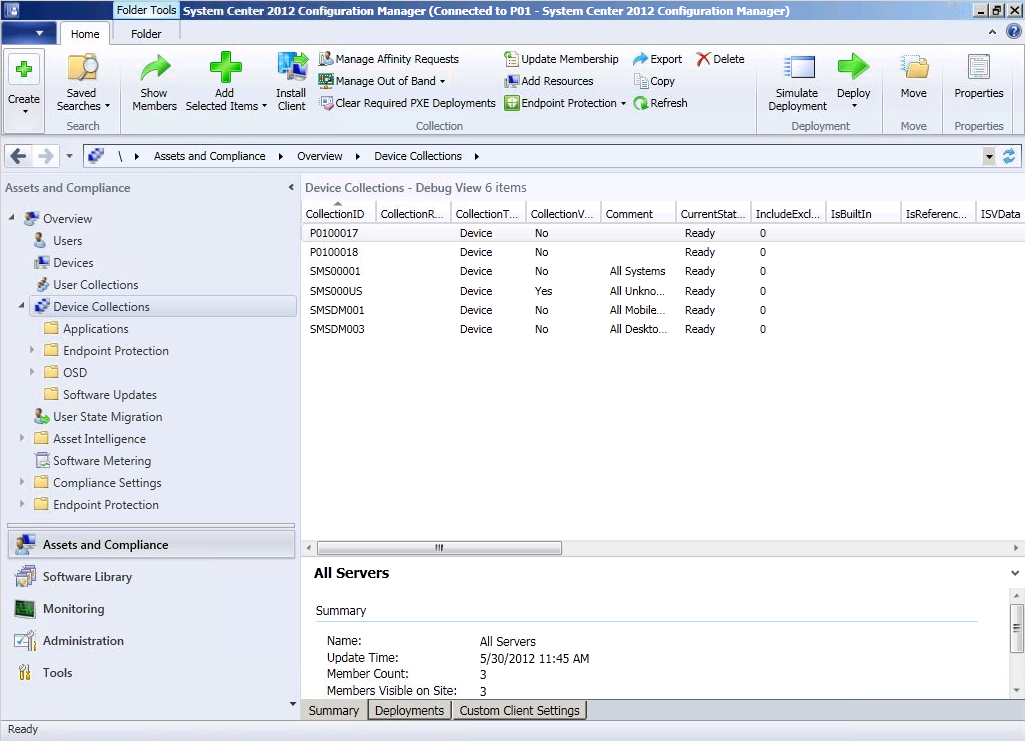This screenshot has height=741, width=1025.
Task: Click Overview in the breadcrumb
Action: [320, 156]
